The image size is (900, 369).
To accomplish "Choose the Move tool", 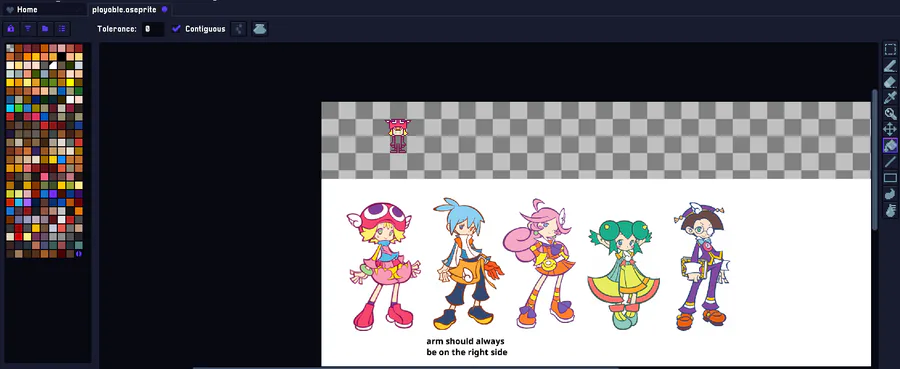I will click(890, 130).
